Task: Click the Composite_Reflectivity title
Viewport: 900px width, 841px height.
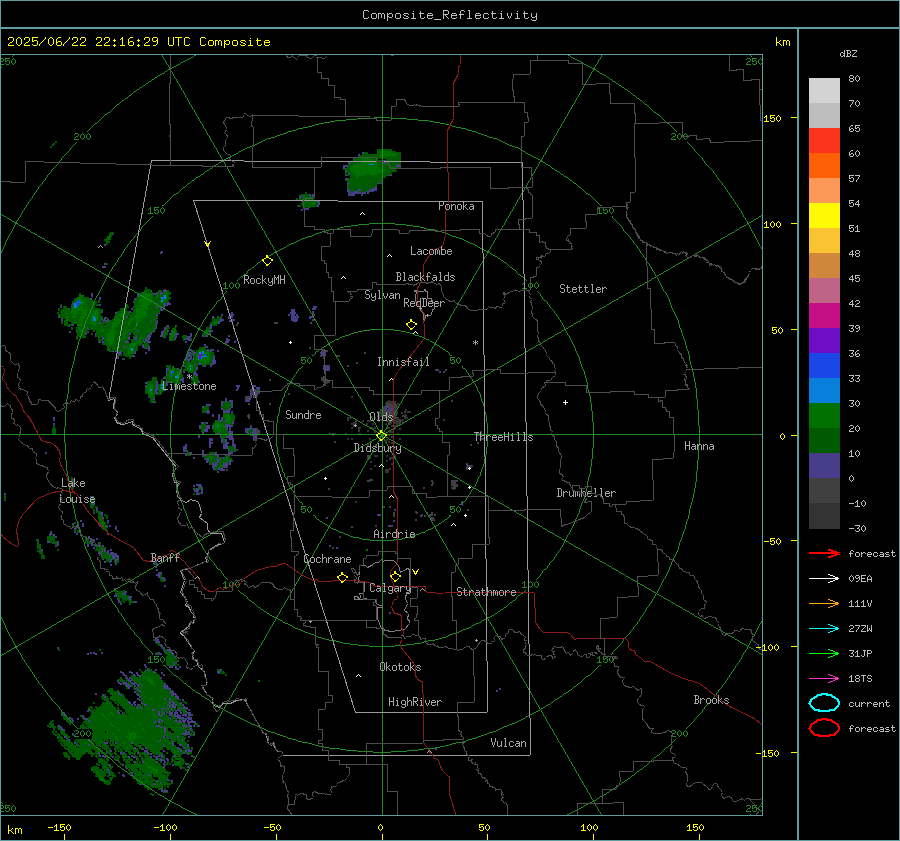Action: pos(450,15)
